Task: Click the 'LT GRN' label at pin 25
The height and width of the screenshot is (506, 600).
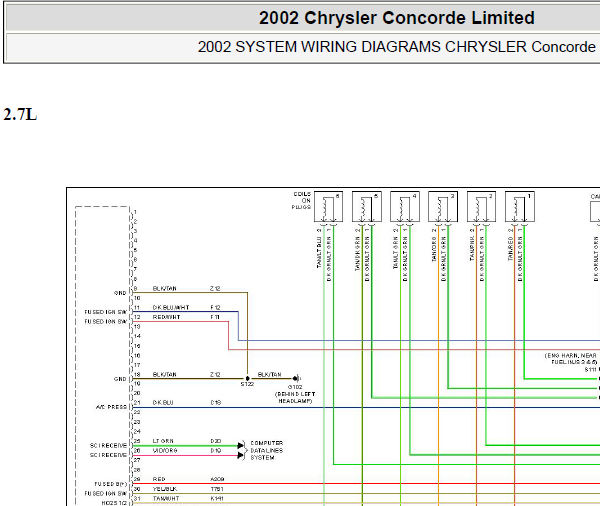Action: pos(163,441)
